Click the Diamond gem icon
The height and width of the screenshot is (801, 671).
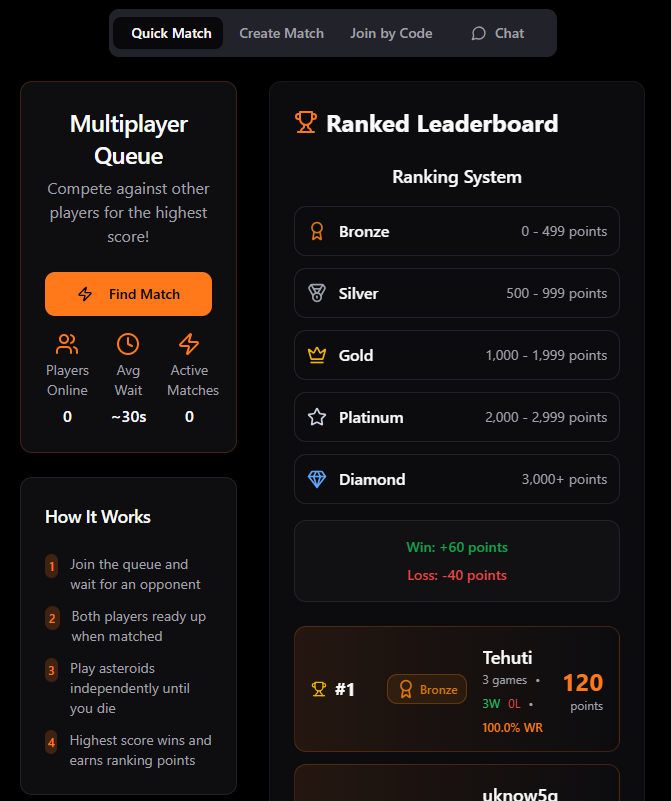[317, 479]
